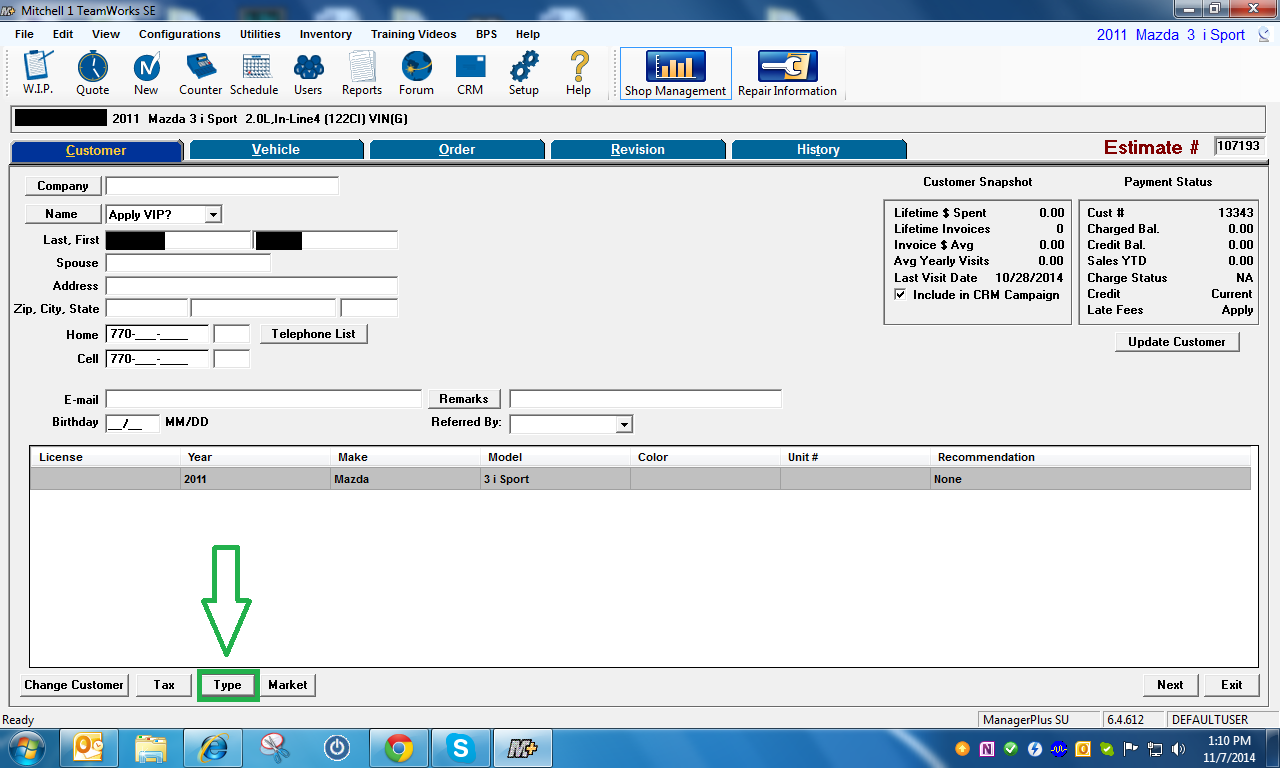Open the CRM icon
The height and width of the screenshot is (768, 1280).
(x=470, y=73)
